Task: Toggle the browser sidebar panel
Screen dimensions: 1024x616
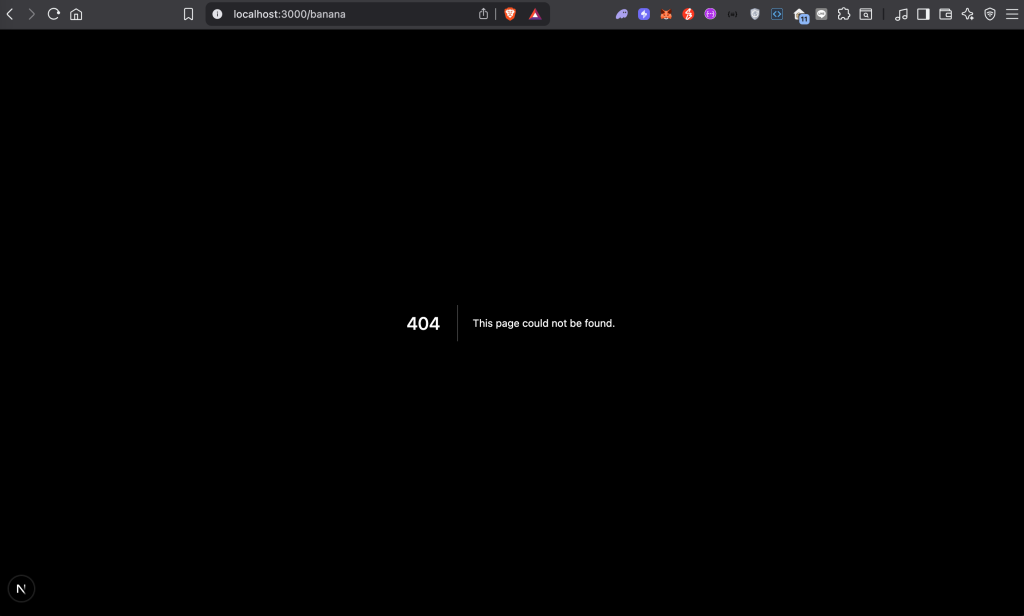Action: pyautogui.click(x=923, y=14)
